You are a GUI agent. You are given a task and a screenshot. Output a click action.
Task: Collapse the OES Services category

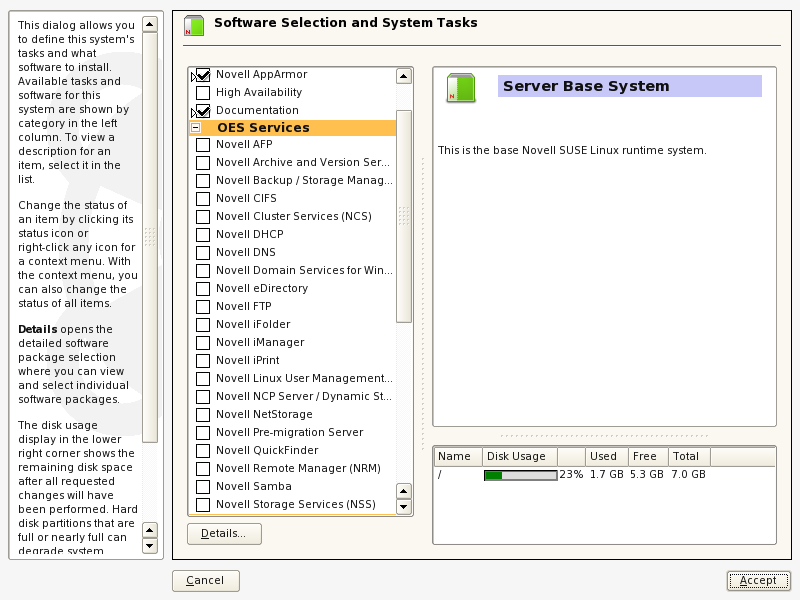[194, 128]
